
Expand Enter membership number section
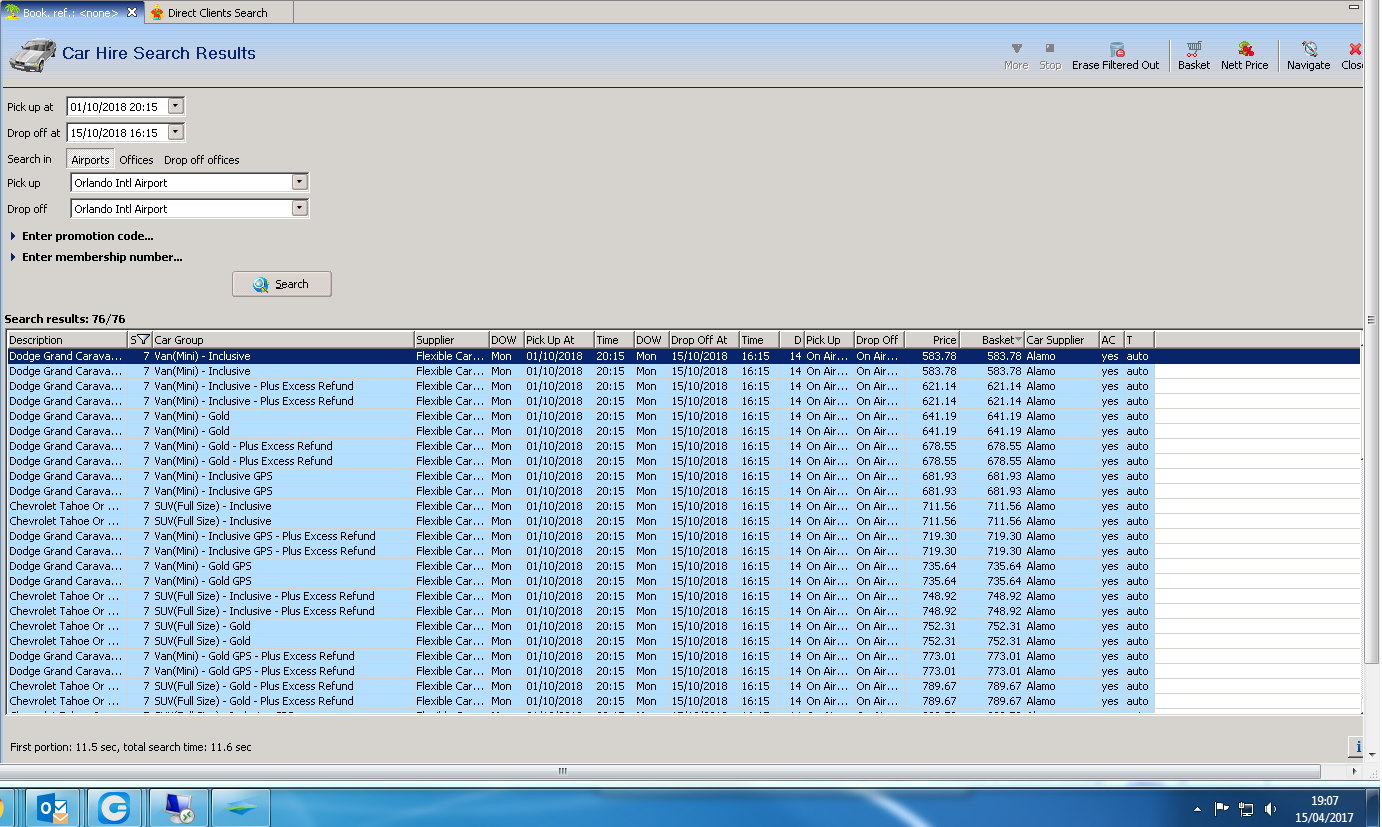96,257
